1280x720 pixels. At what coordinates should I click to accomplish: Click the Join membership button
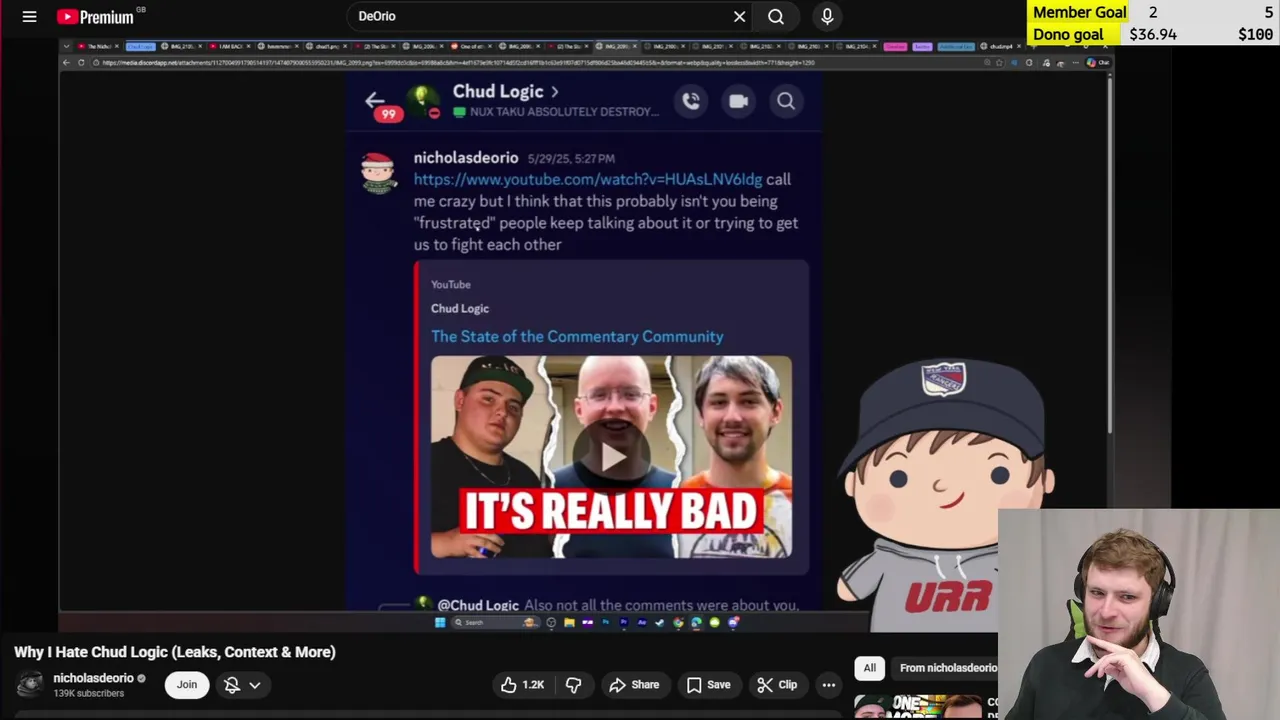coord(187,684)
